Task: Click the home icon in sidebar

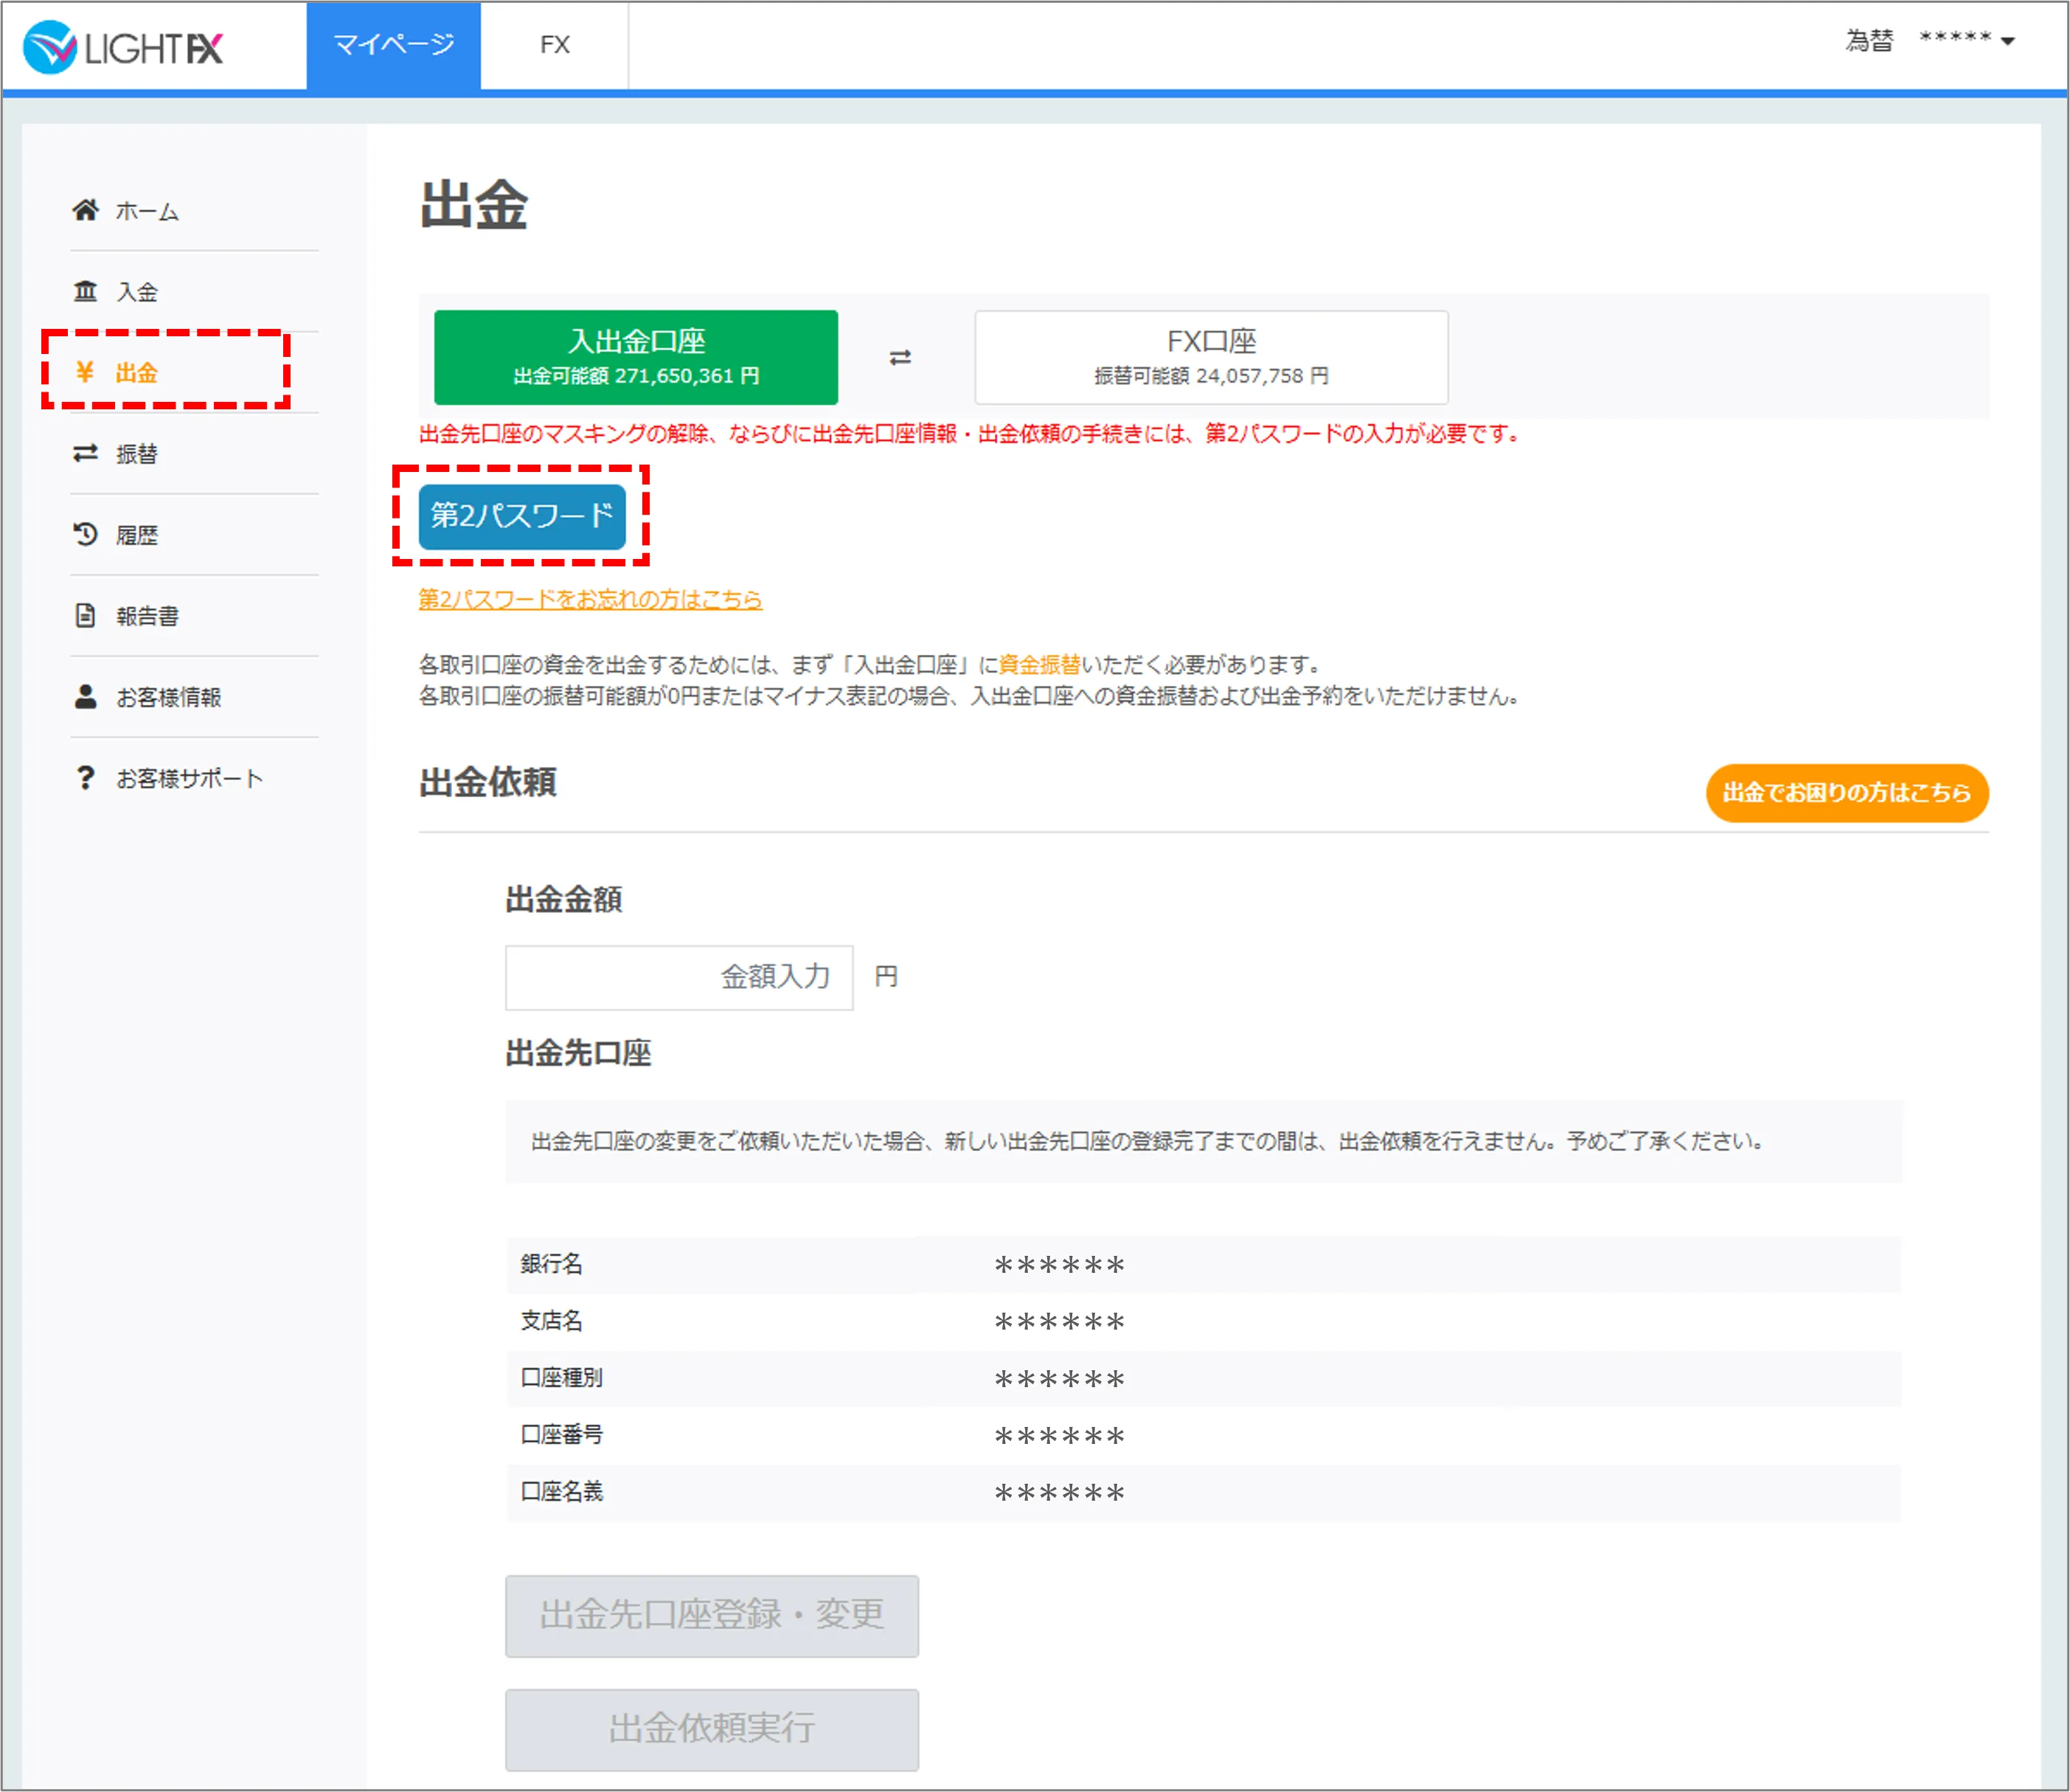Action: [x=86, y=210]
